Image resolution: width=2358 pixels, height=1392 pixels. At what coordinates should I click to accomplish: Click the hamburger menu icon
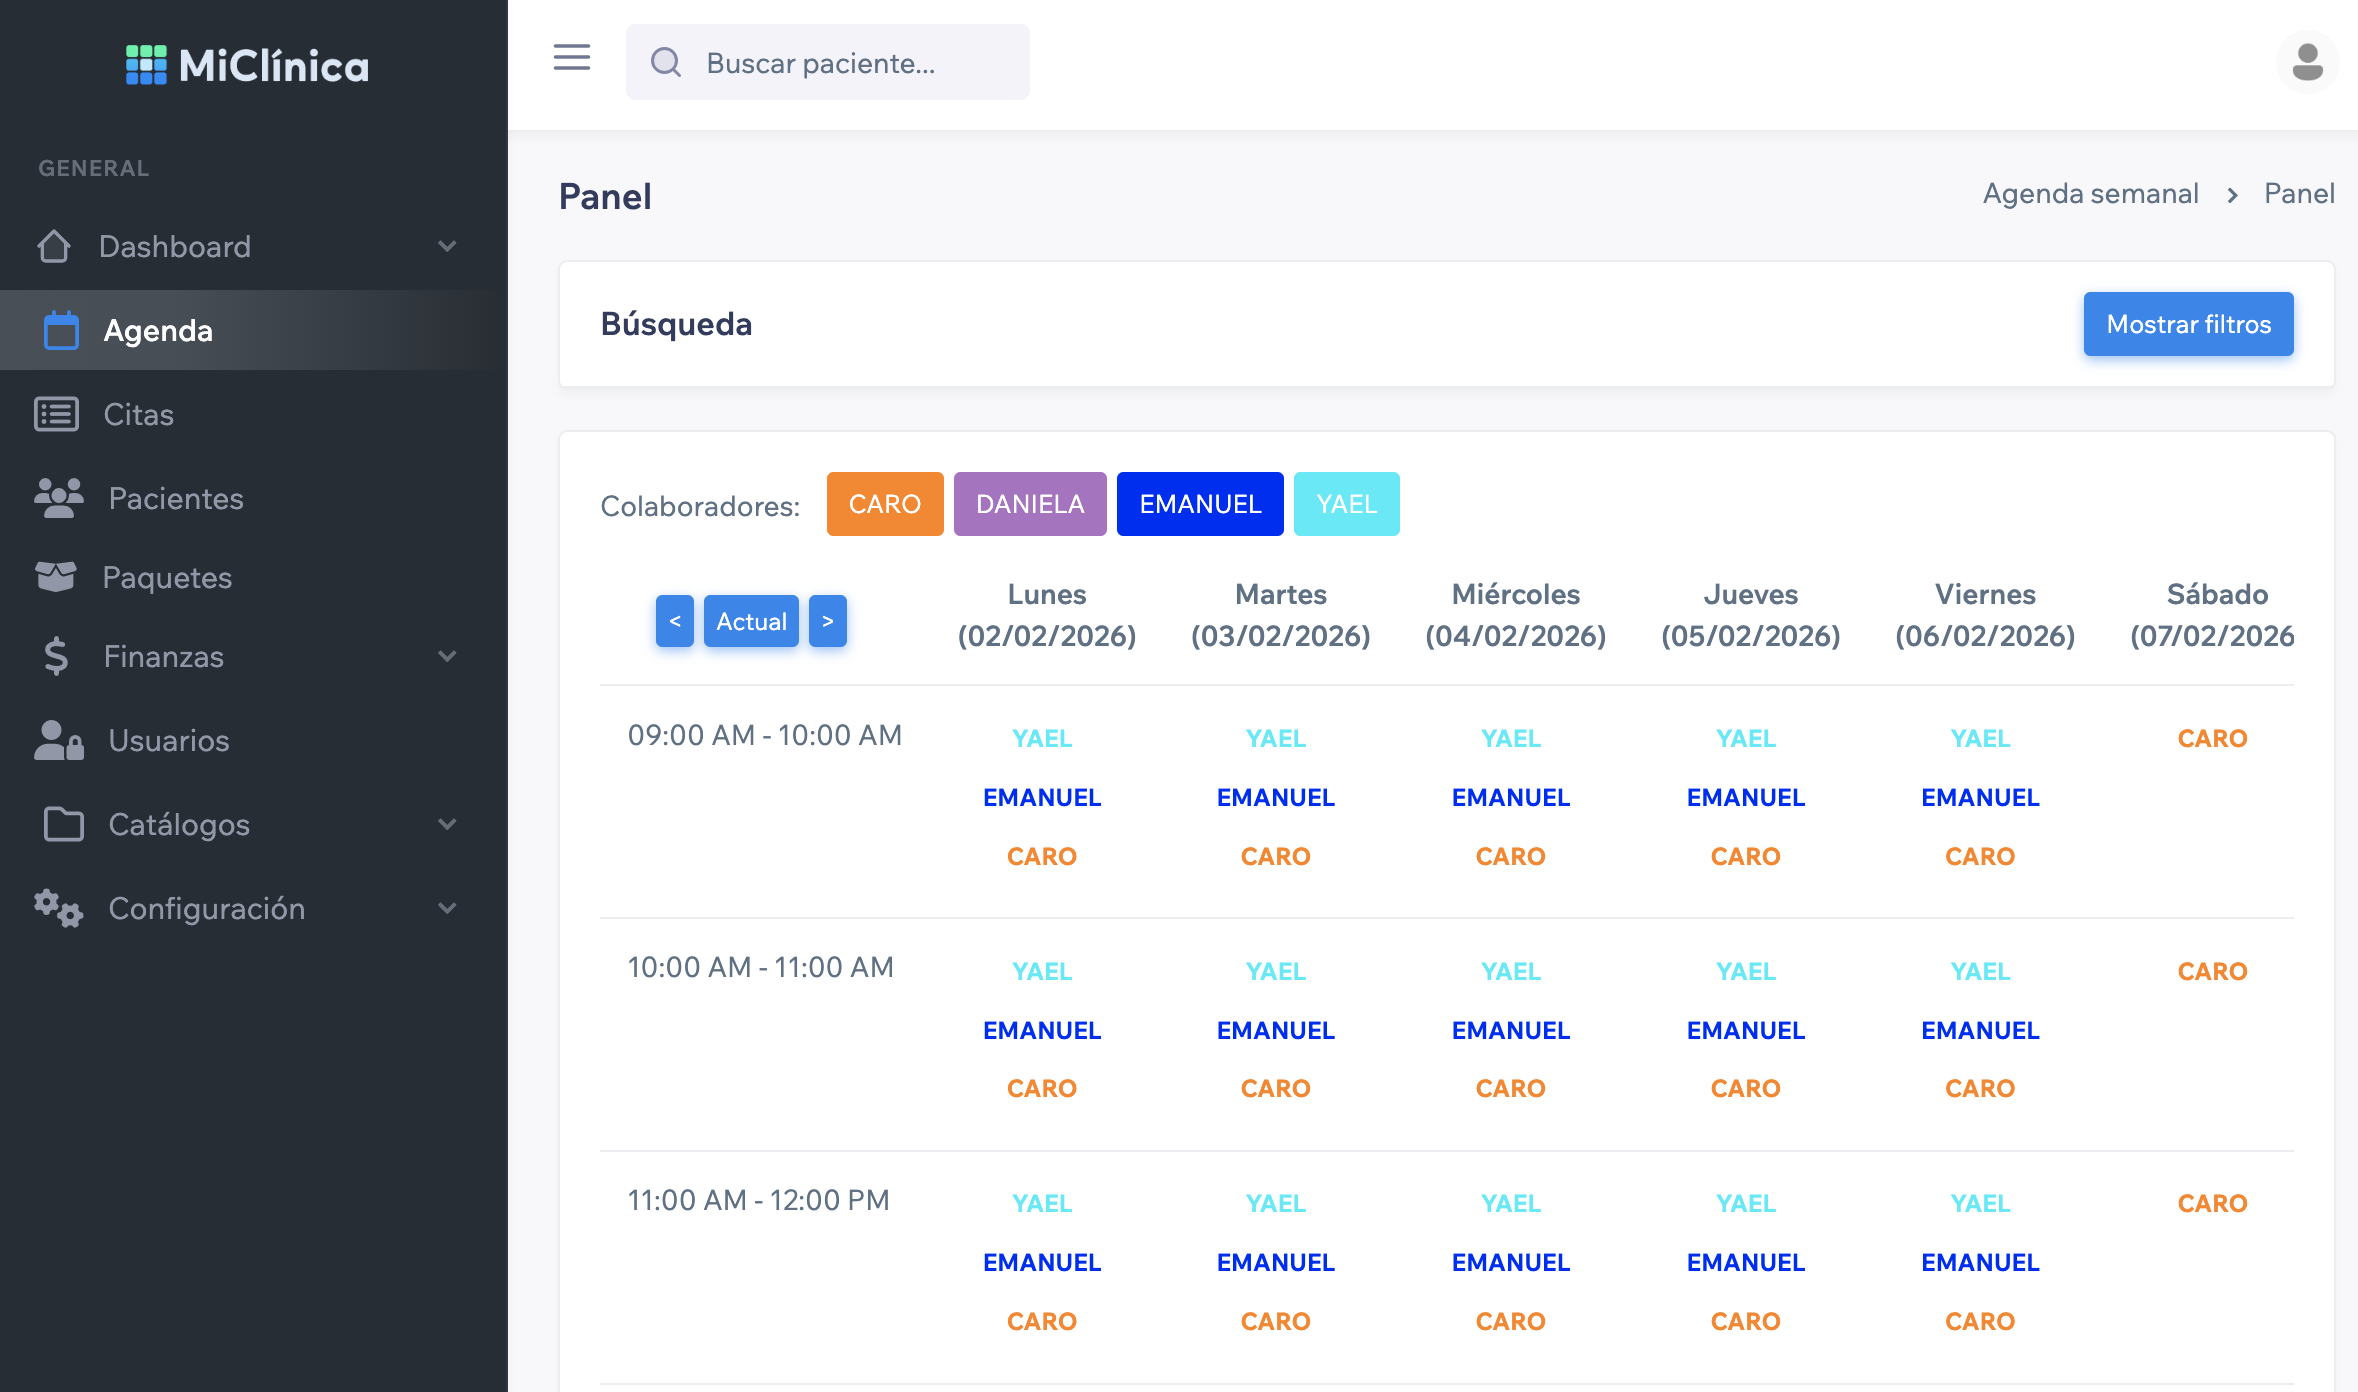pyautogui.click(x=572, y=59)
